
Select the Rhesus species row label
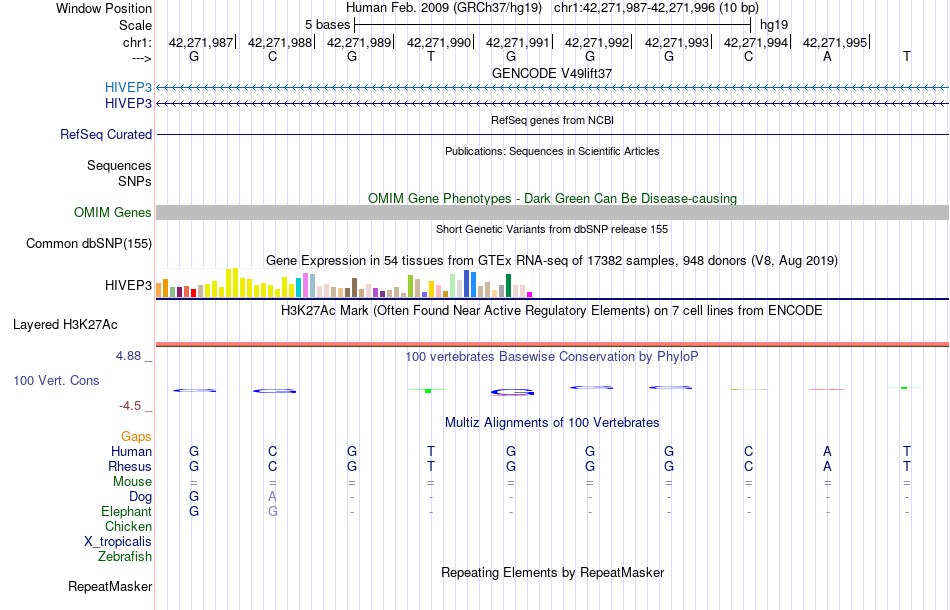coord(130,466)
